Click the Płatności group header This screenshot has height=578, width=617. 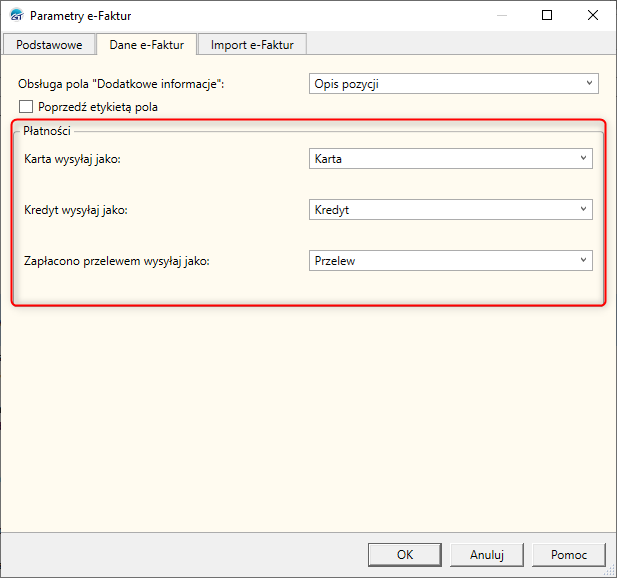(x=47, y=131)
